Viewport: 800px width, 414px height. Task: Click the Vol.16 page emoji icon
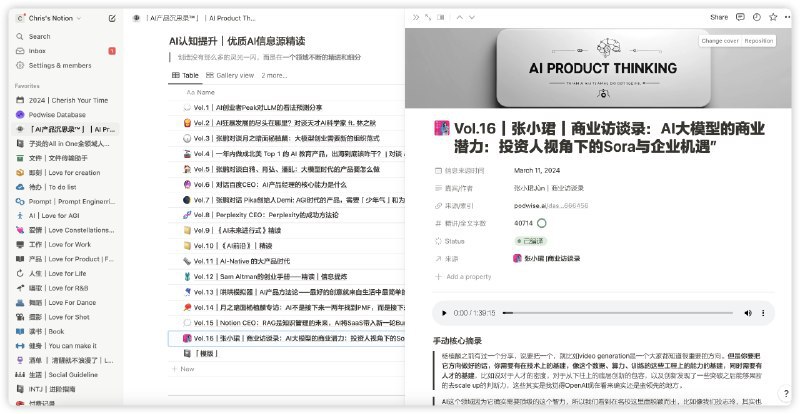pos(442,128)
